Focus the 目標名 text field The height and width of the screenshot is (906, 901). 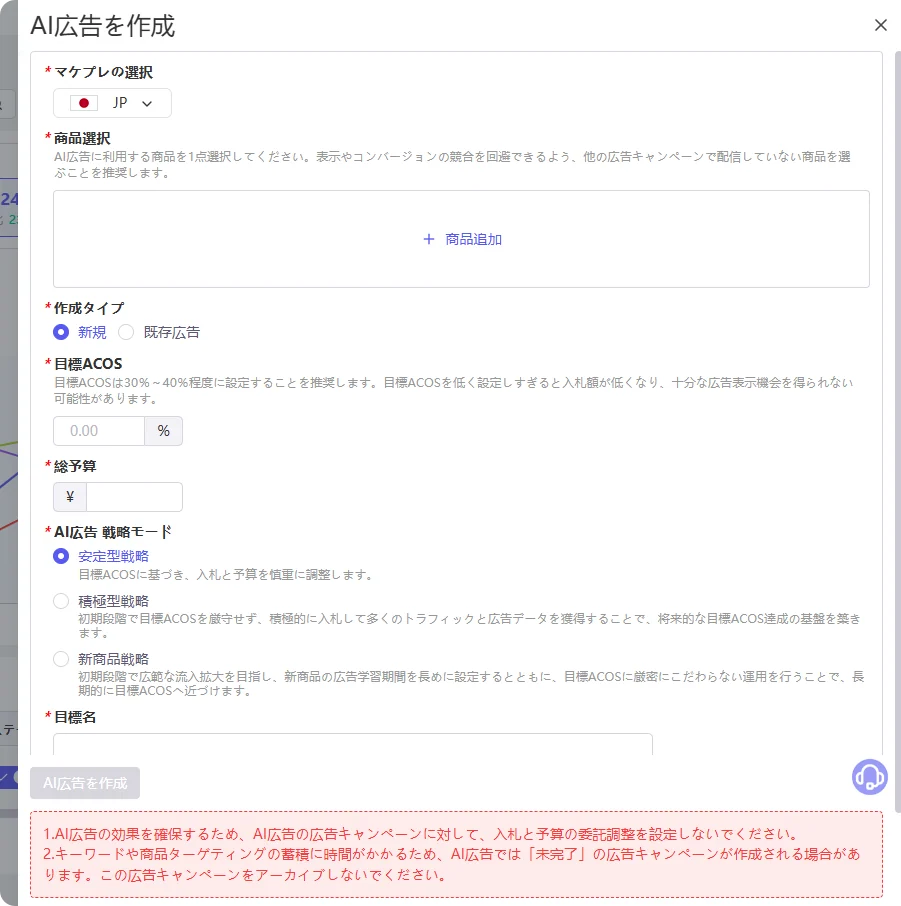pos(353,744)
